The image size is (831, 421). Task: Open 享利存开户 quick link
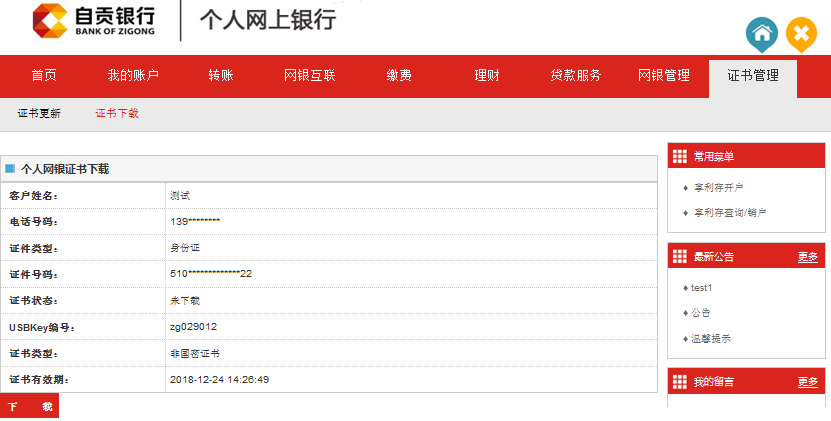coord(718,187)
